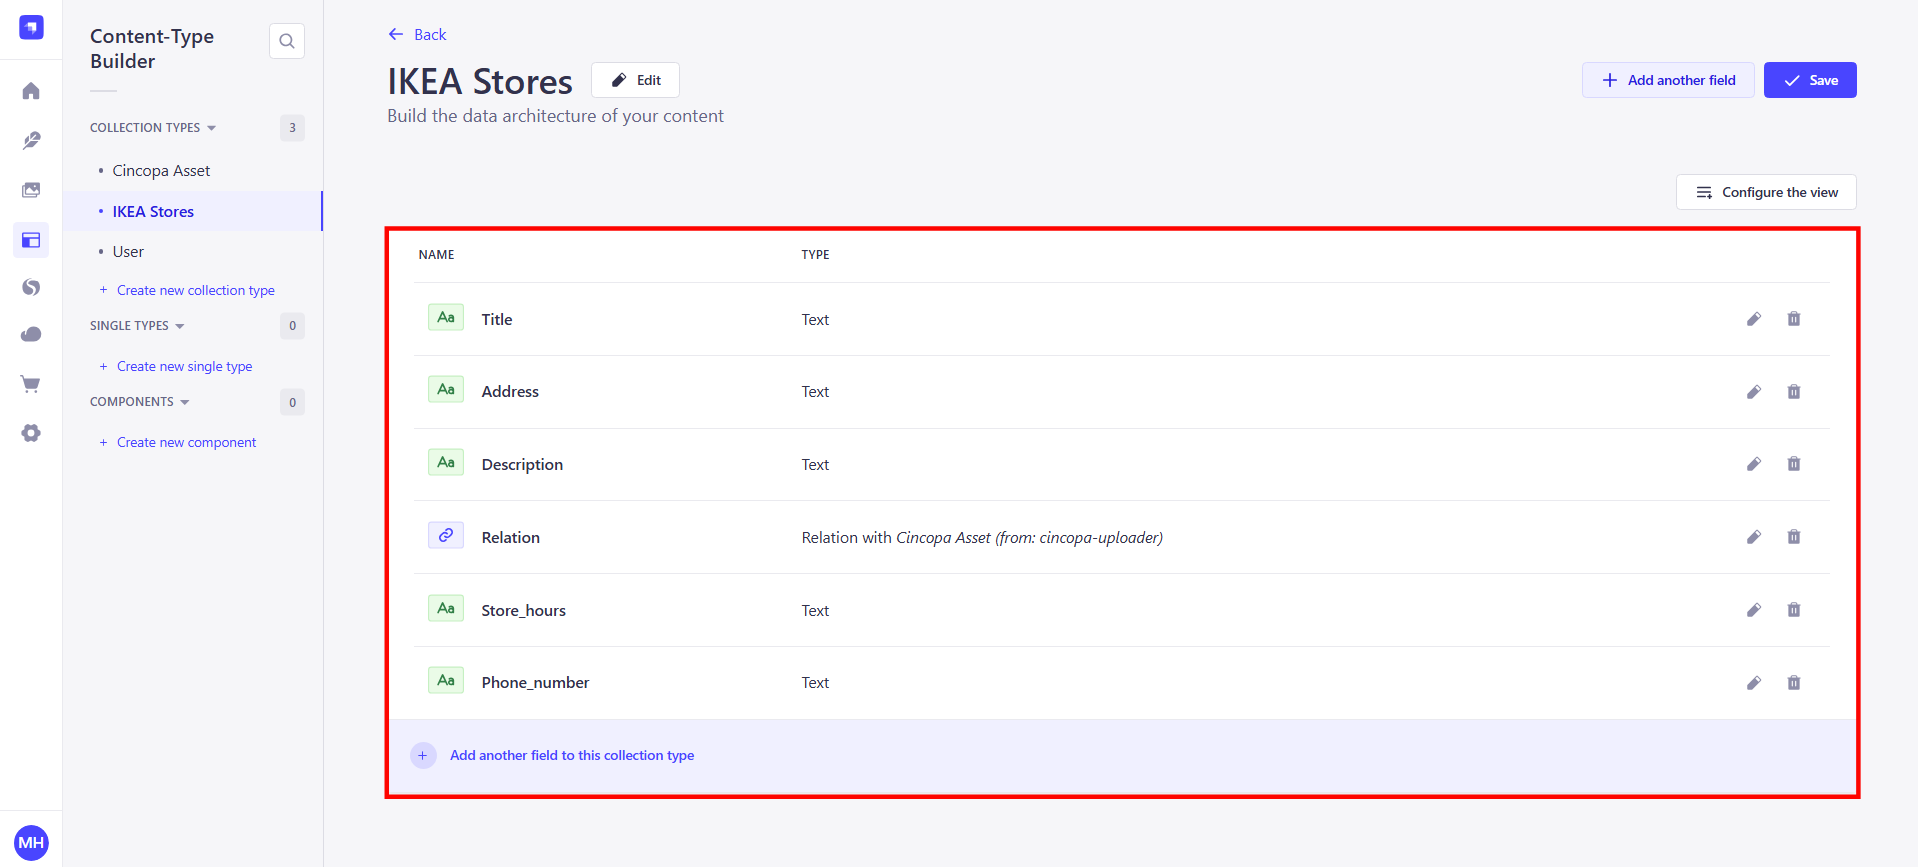Click Create new single type
This screenshot has width=1918, height=867.
point(176,366)
